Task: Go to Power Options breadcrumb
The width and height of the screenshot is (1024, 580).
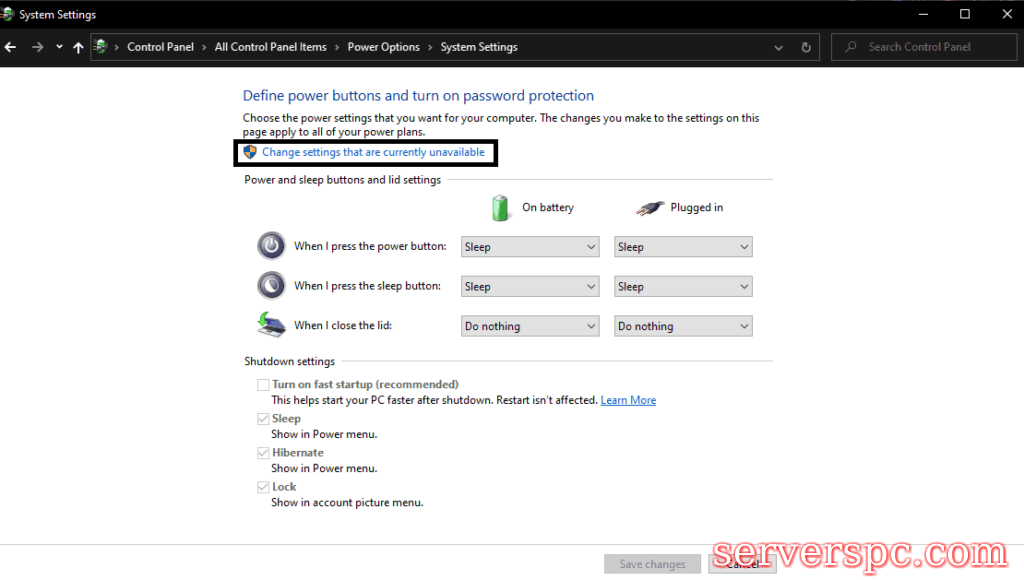Action: (x=383, y=47)
